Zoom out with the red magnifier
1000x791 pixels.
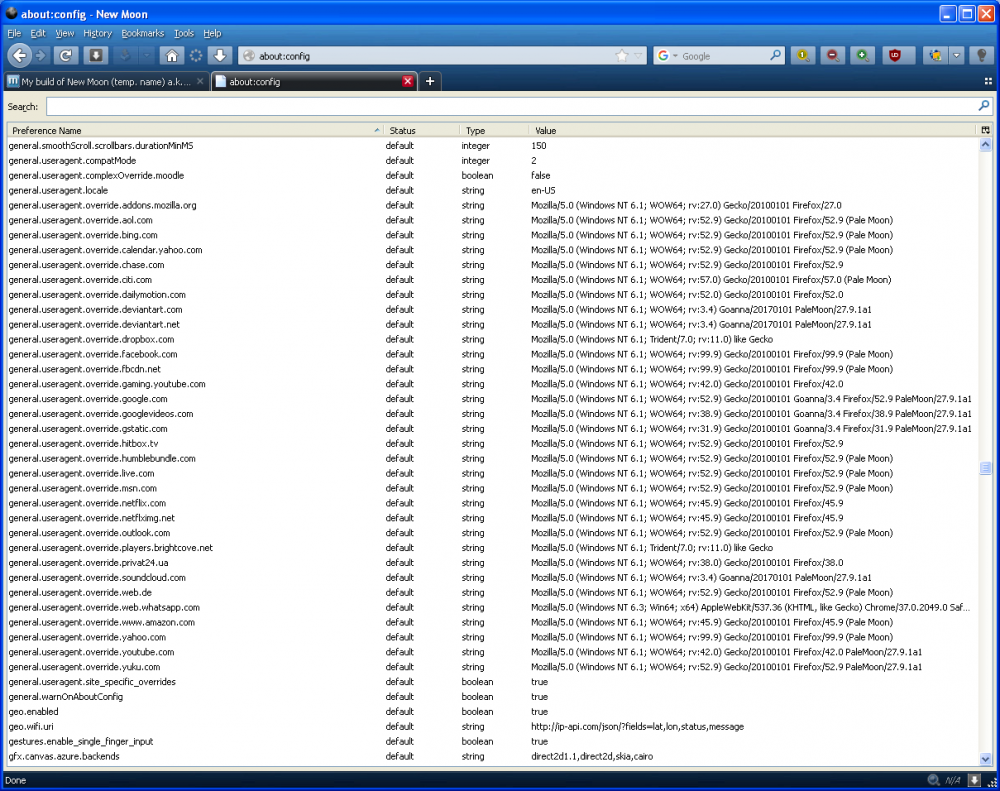[832, 56]
